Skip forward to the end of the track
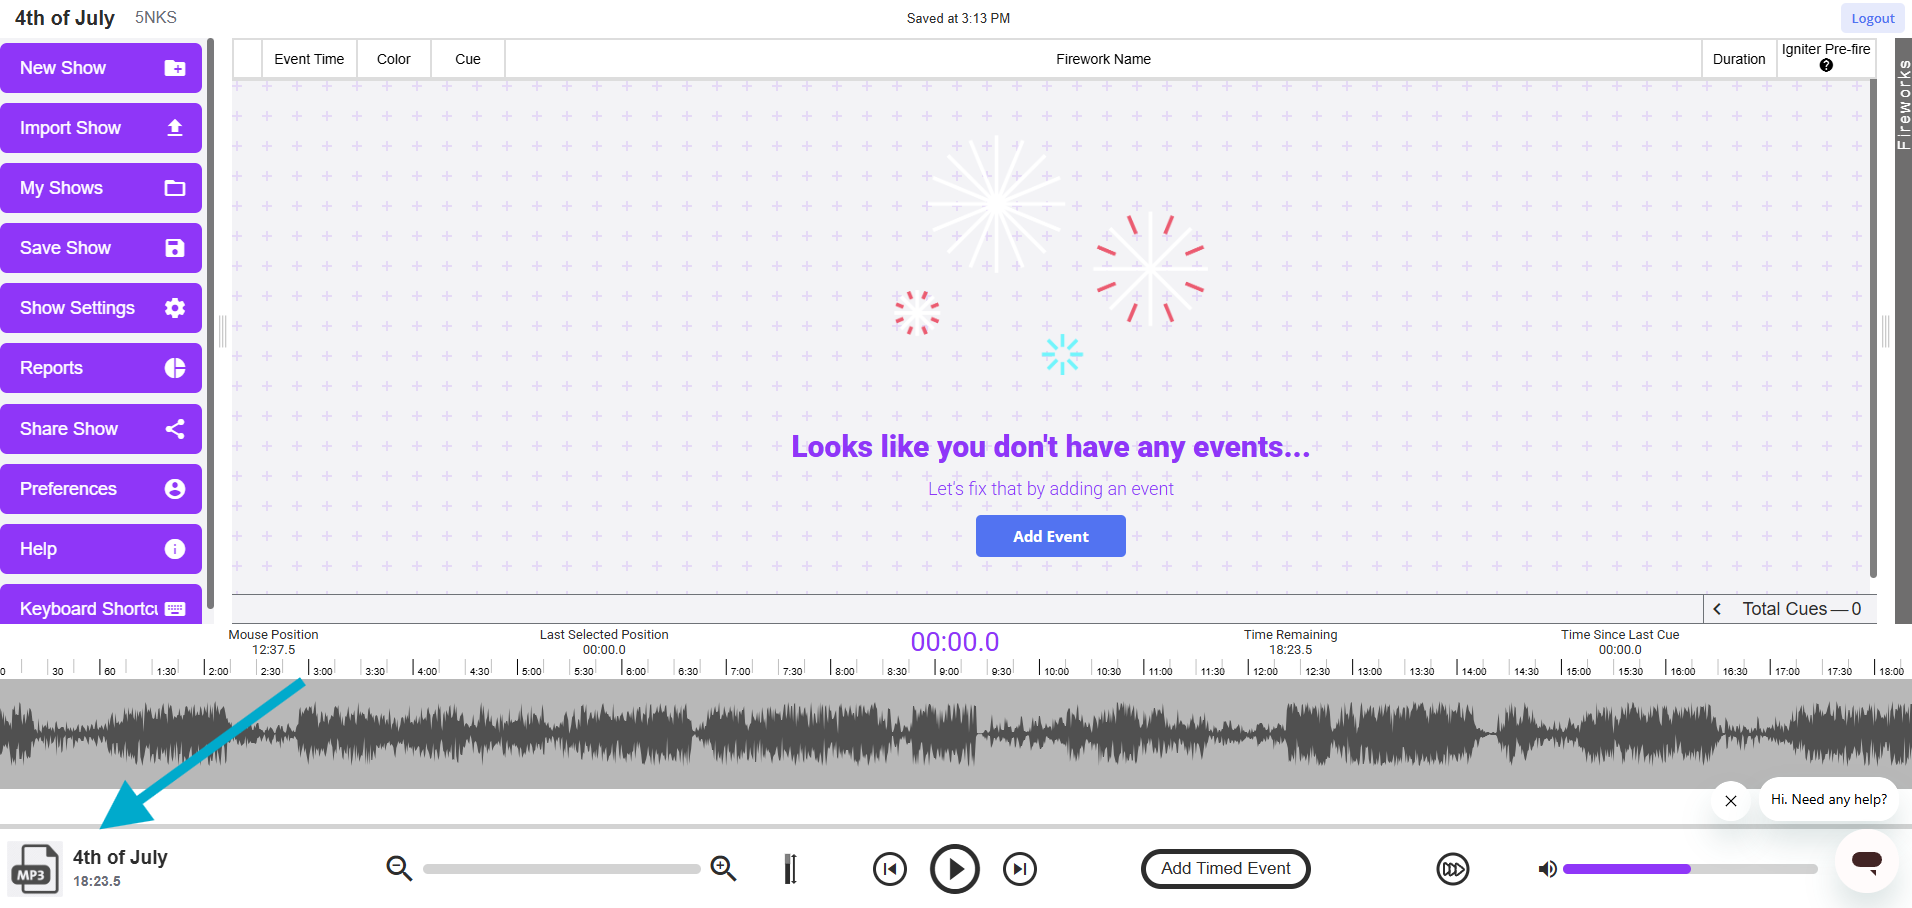1912x908 pixels. click(x=1019, y=868)
